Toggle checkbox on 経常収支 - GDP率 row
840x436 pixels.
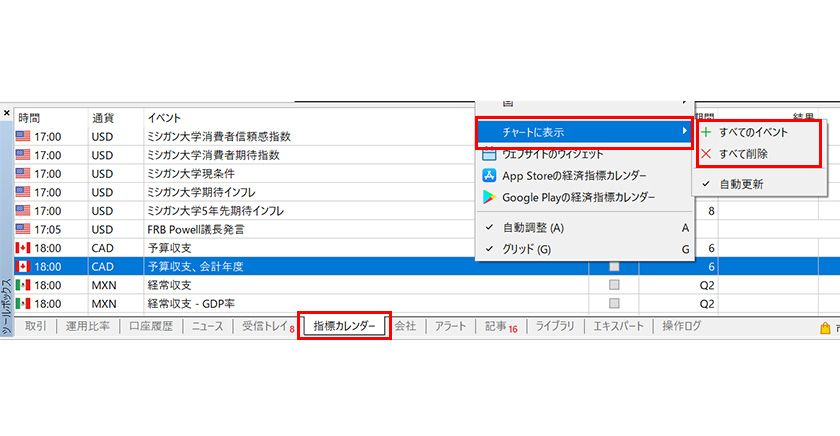[614, 303]
